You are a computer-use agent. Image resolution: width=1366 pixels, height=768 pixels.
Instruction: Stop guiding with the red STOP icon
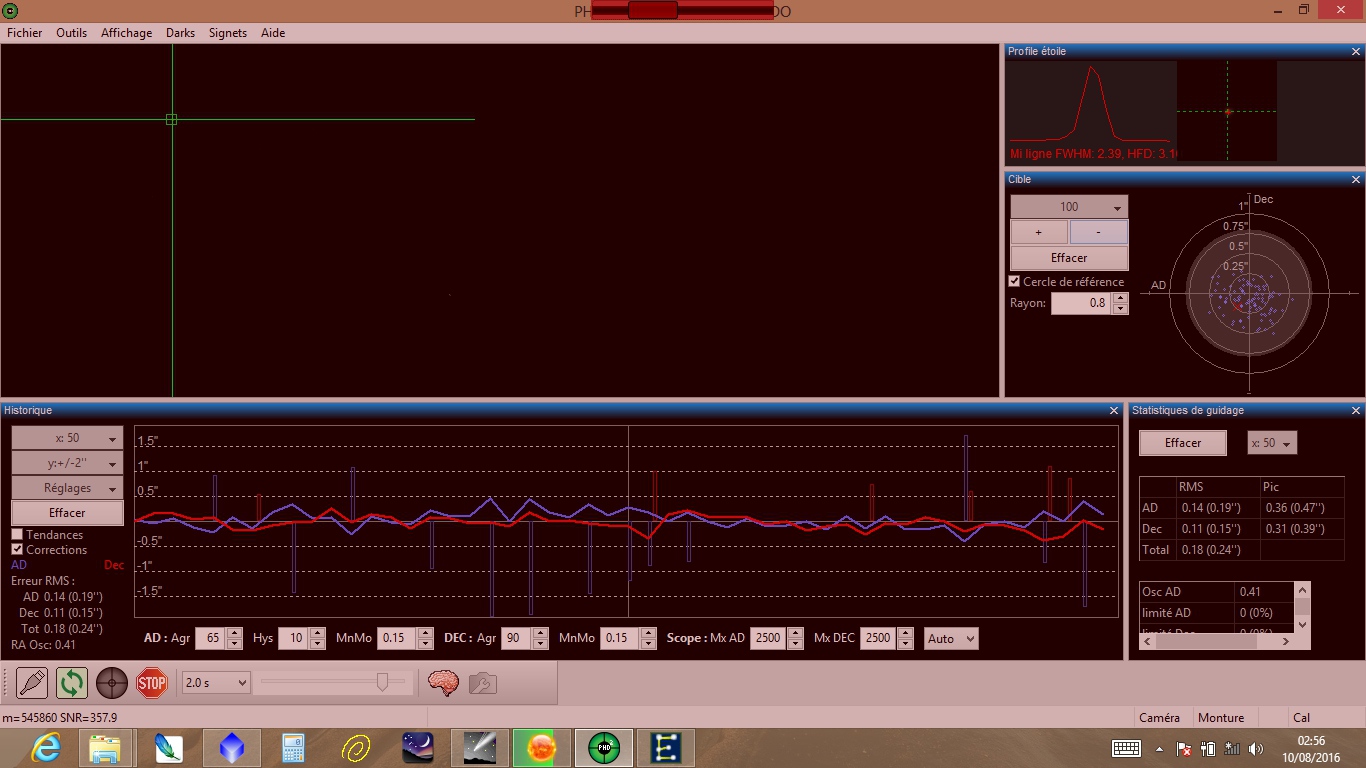coord(152,683)
